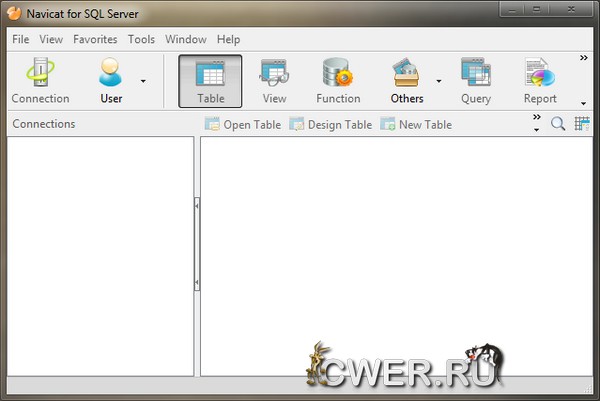This screenshot has width=600, height=401.
Task: Open the File menu
Action: (x=20, y=39)
